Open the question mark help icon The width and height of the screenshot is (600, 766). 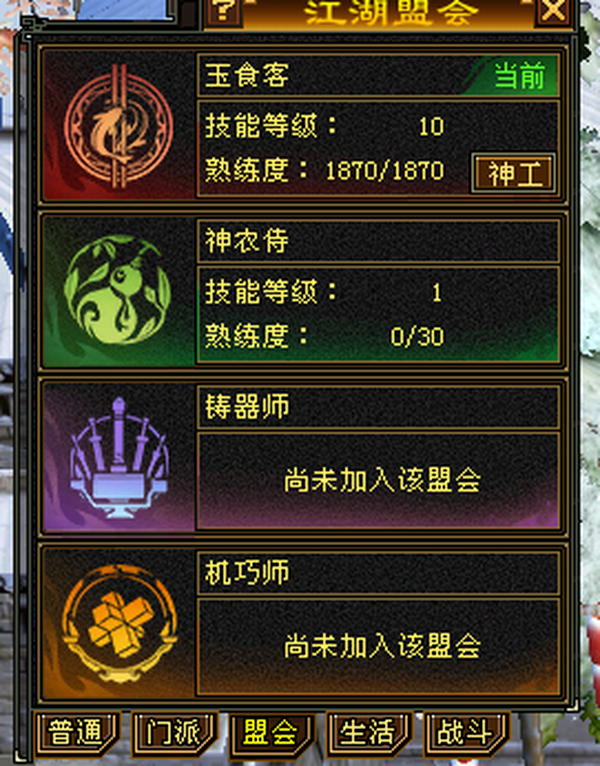(x=223, y=11)
